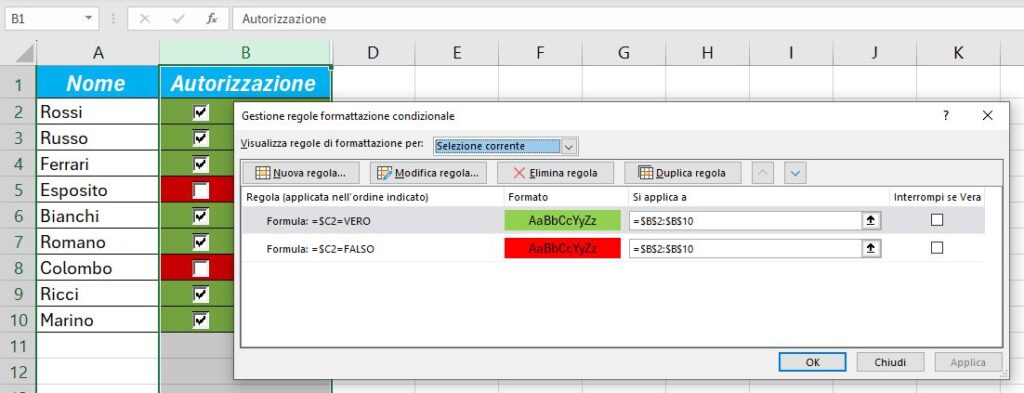Uncheck the Bianchi authorization checkbox
The image size is (1024, 393).
[x=200, y=216]
